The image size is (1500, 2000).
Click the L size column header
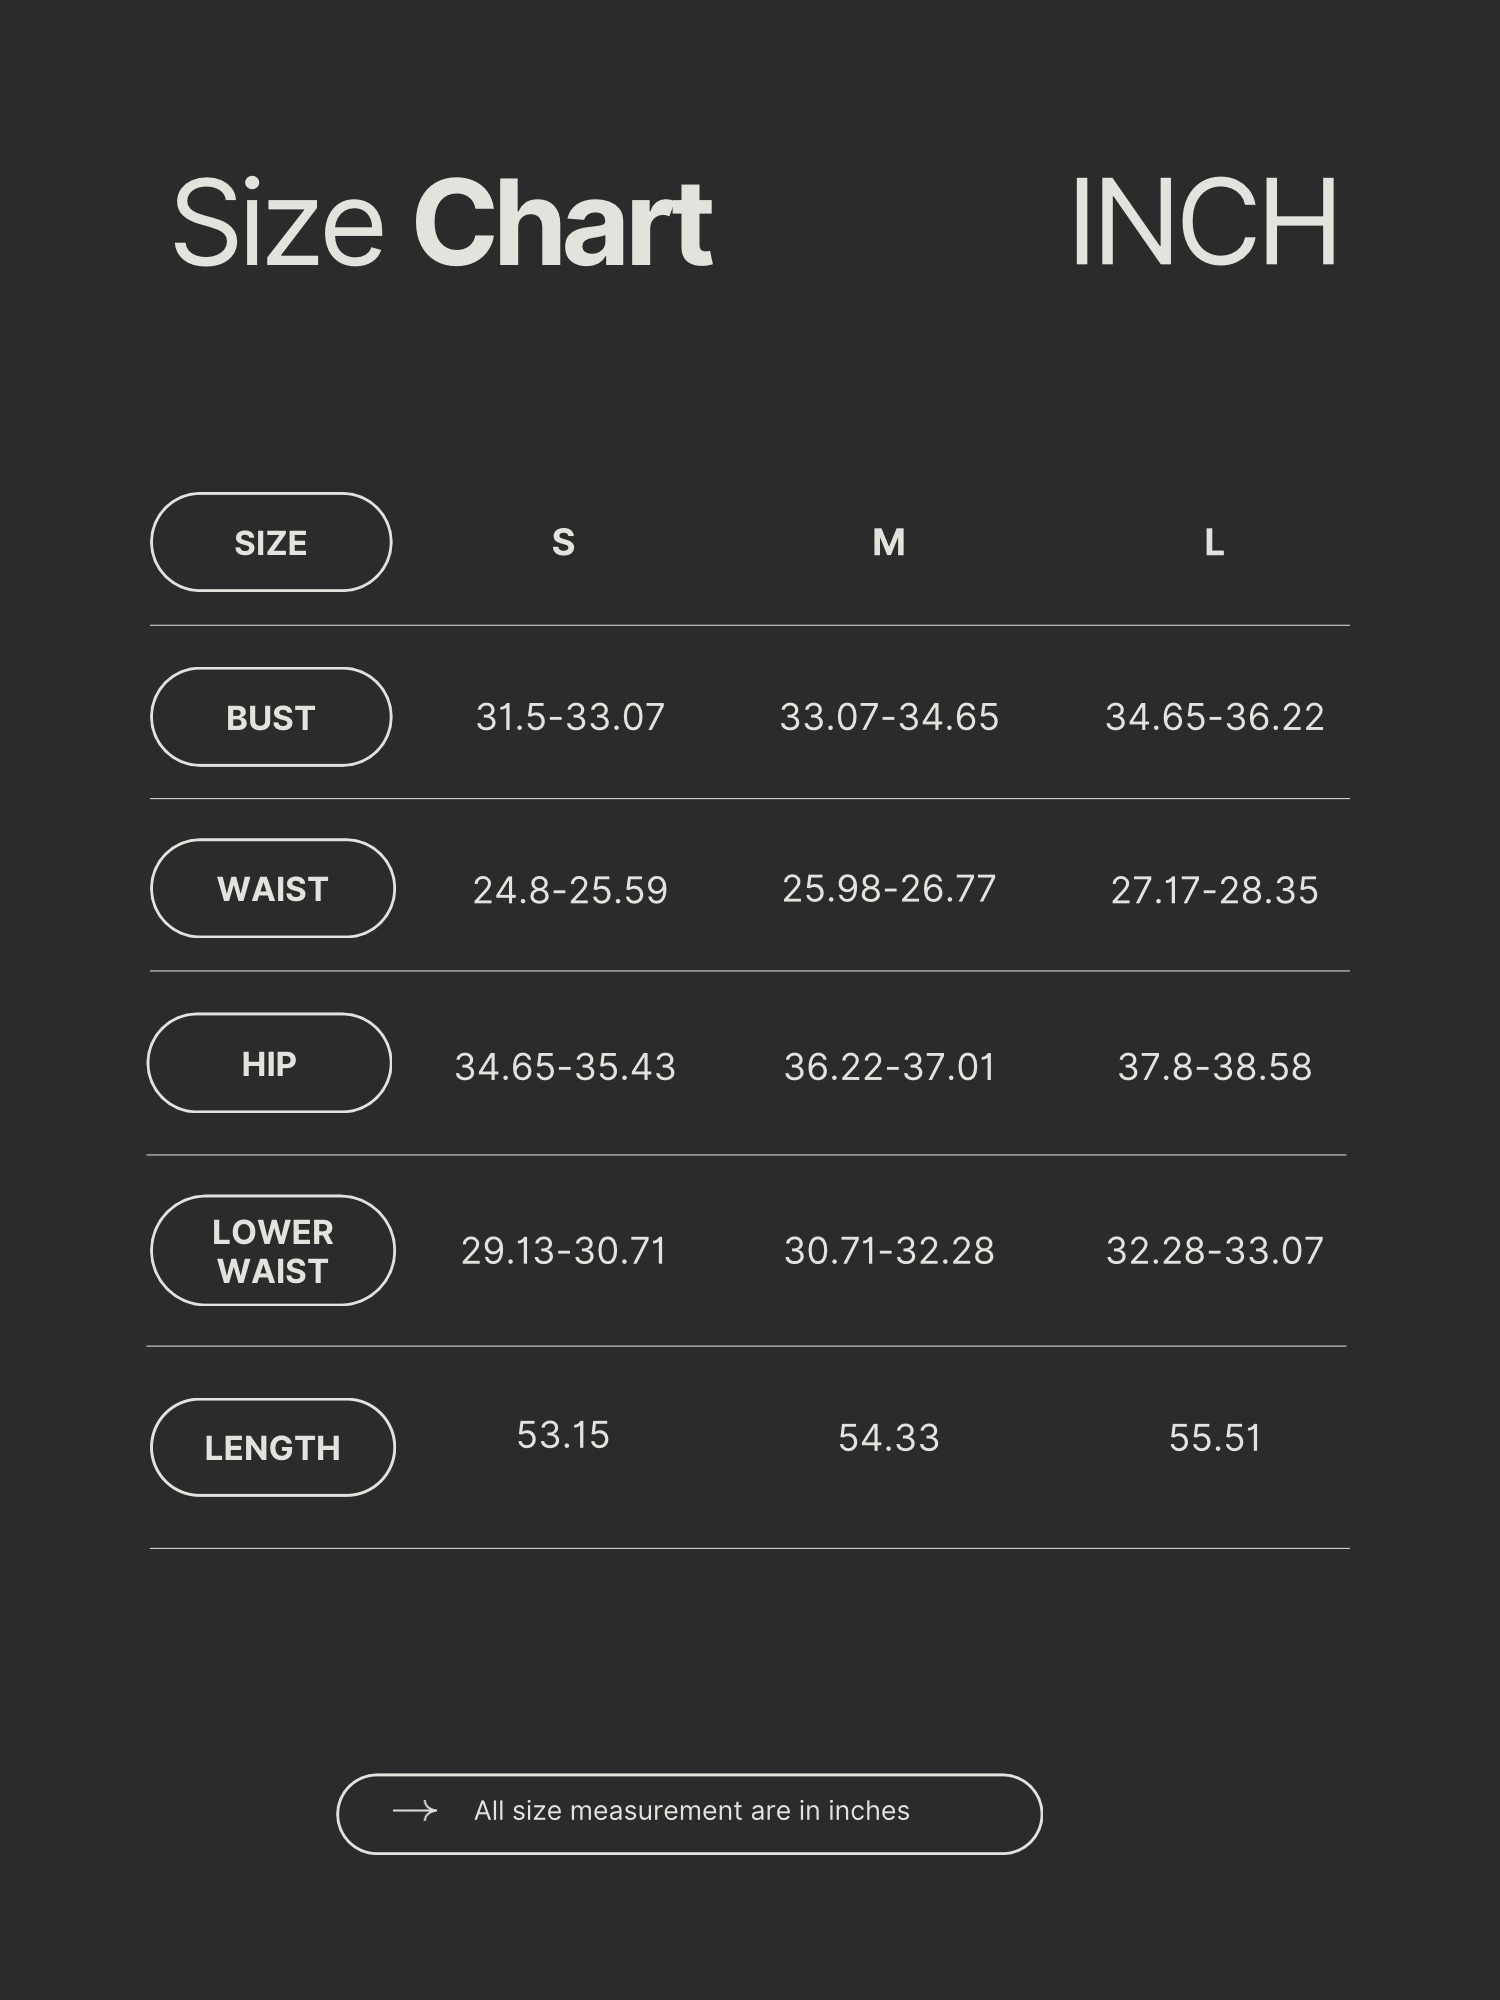click(x=1213, y=542)
